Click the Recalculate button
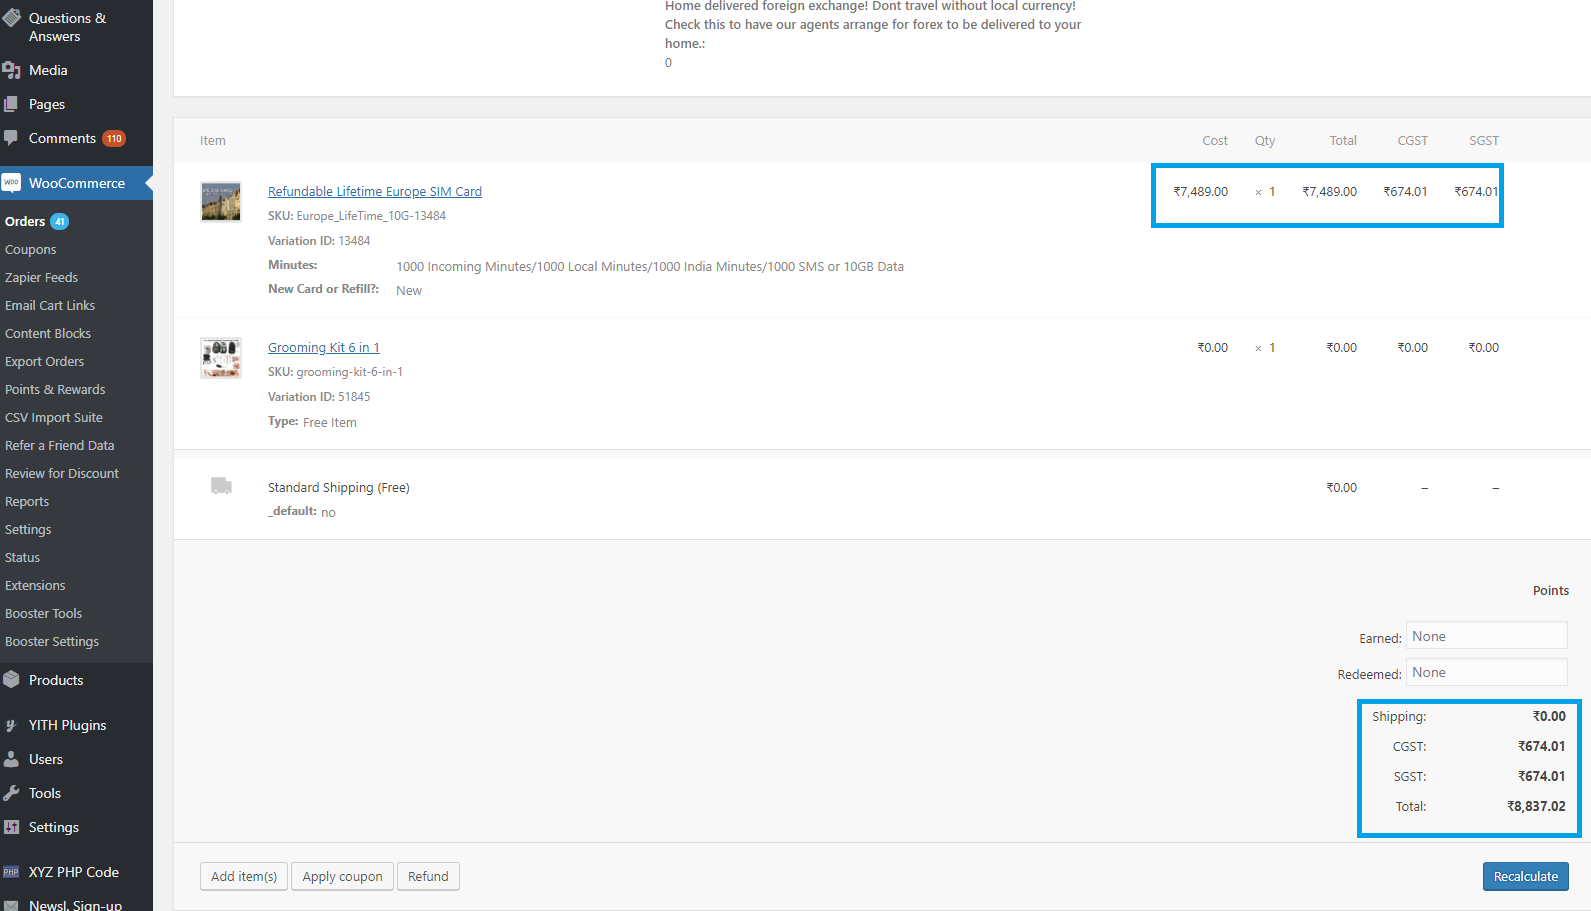 [x=1525, y=876]
